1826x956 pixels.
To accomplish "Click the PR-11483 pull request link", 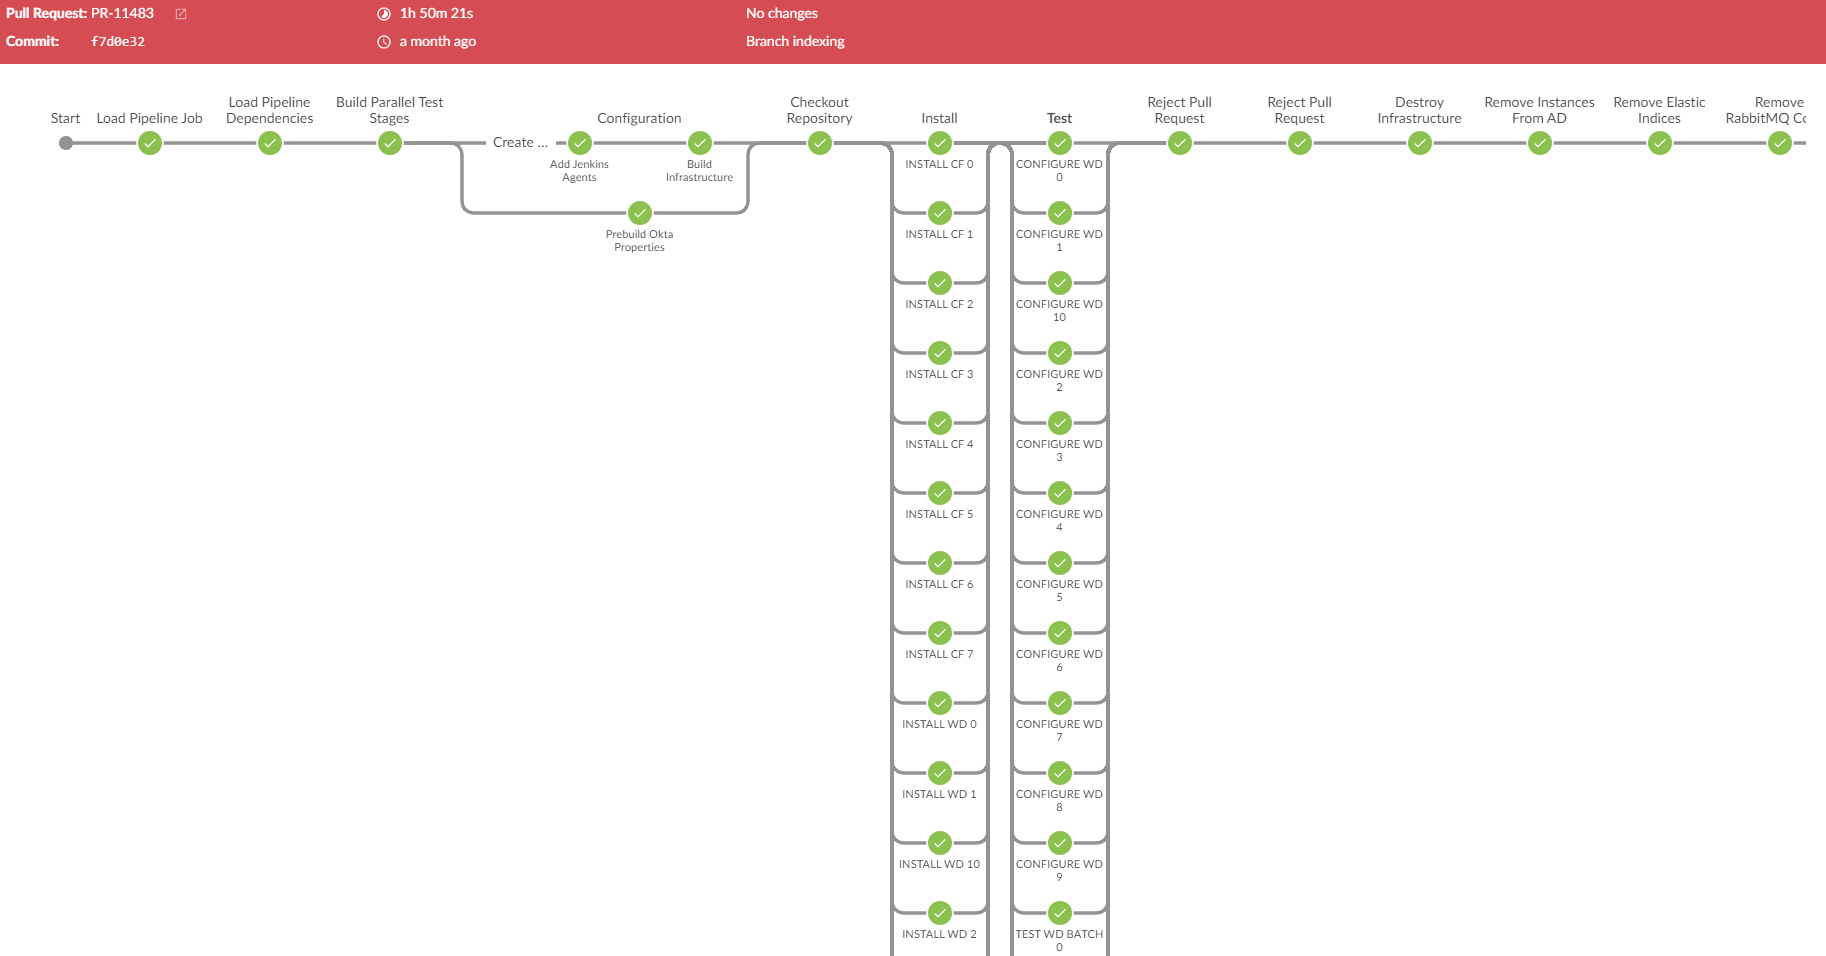I will 122,14.
